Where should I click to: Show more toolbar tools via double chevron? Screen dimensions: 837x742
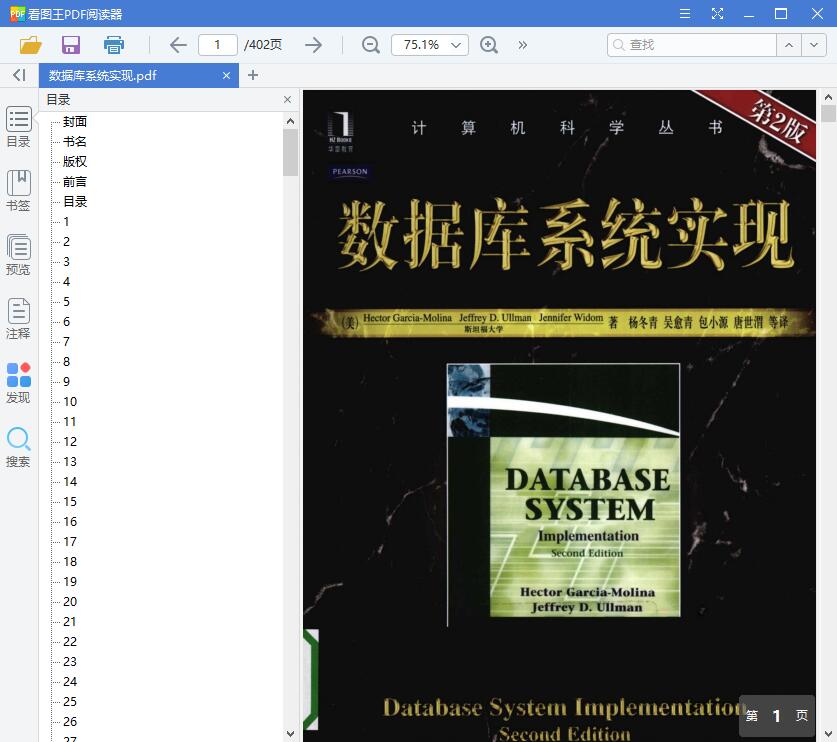pos(522,45)
